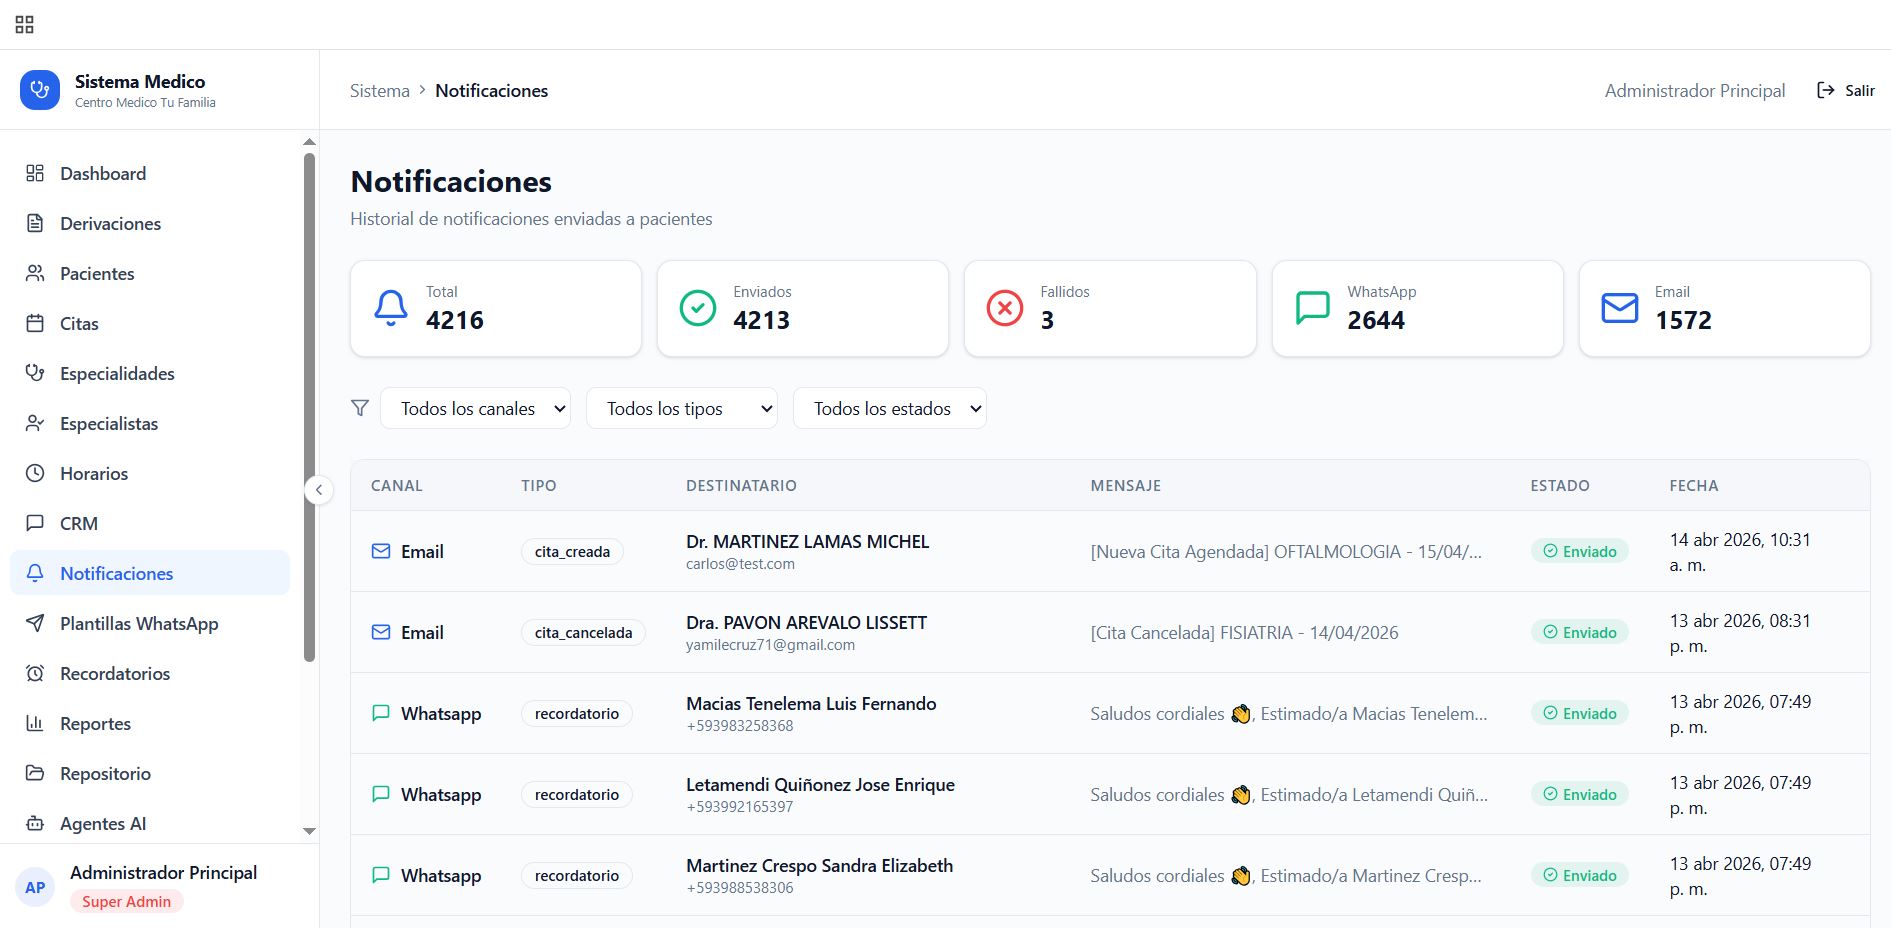This screenshot has height=928, width=1891.
Task: Click the green check Enviados icon
Action: tap(697, 308)
